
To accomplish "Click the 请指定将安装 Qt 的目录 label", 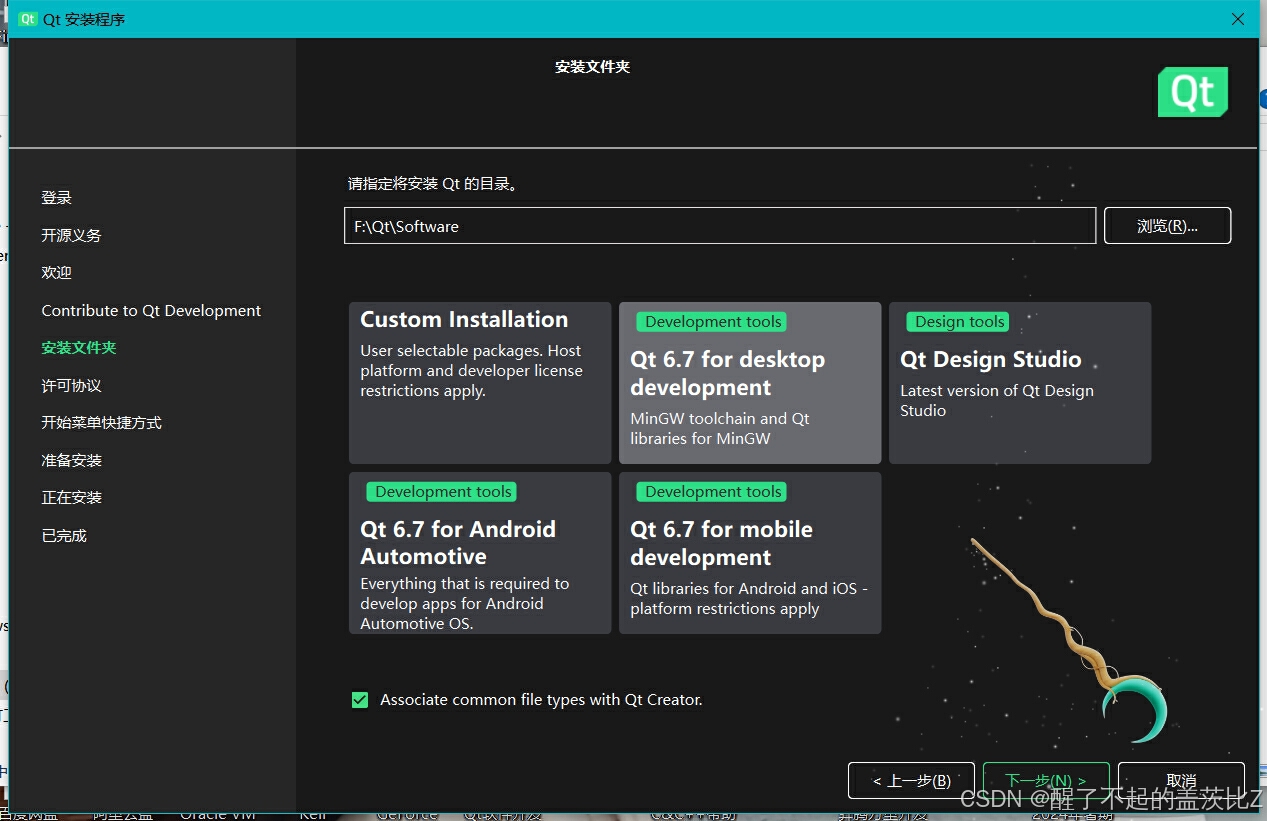I will (432, 184).
